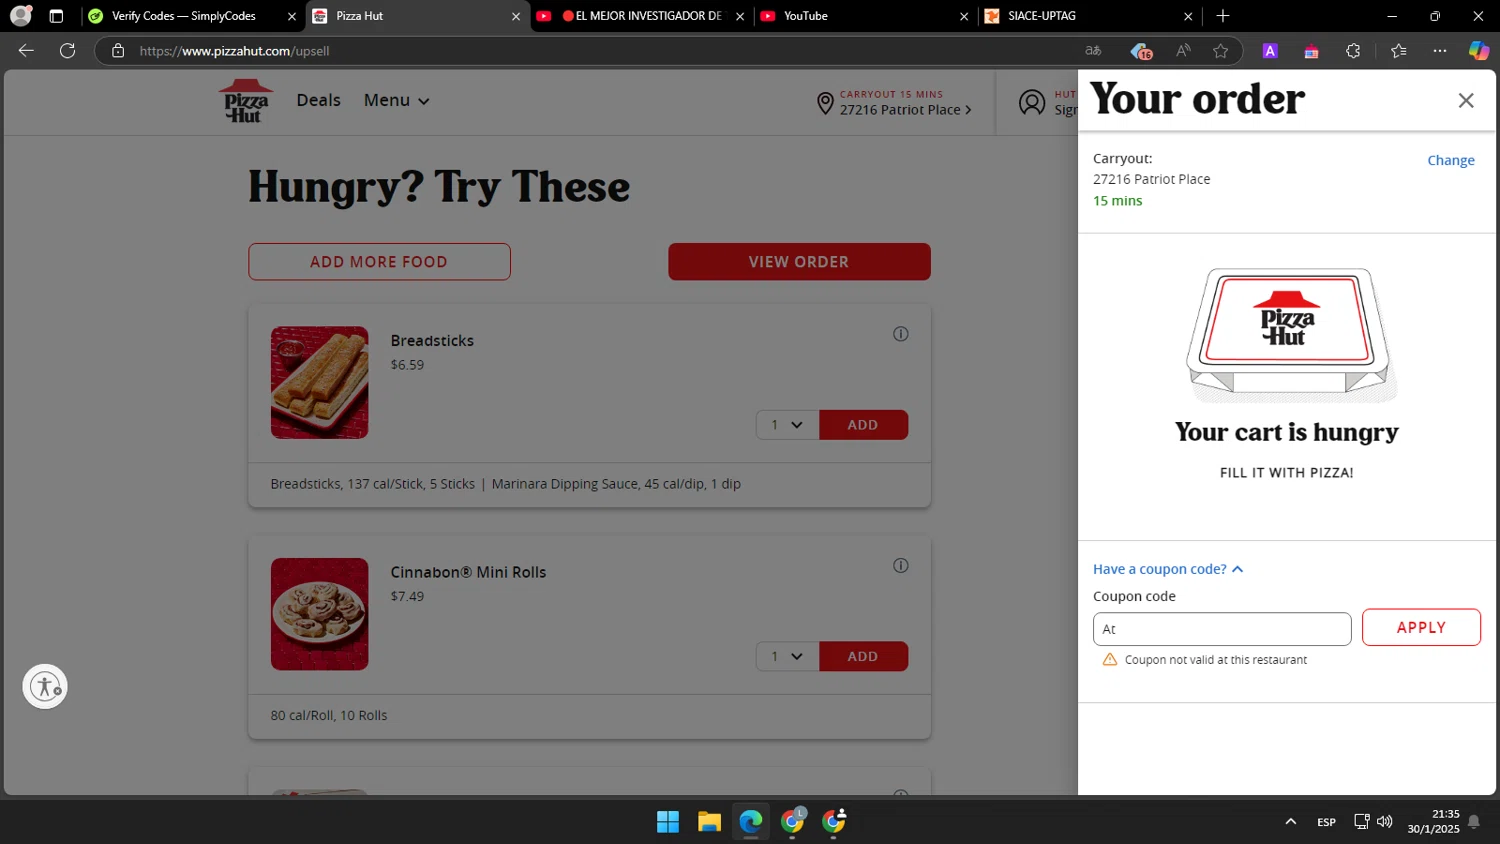Click Breadsticks item title

coord(432,341)
